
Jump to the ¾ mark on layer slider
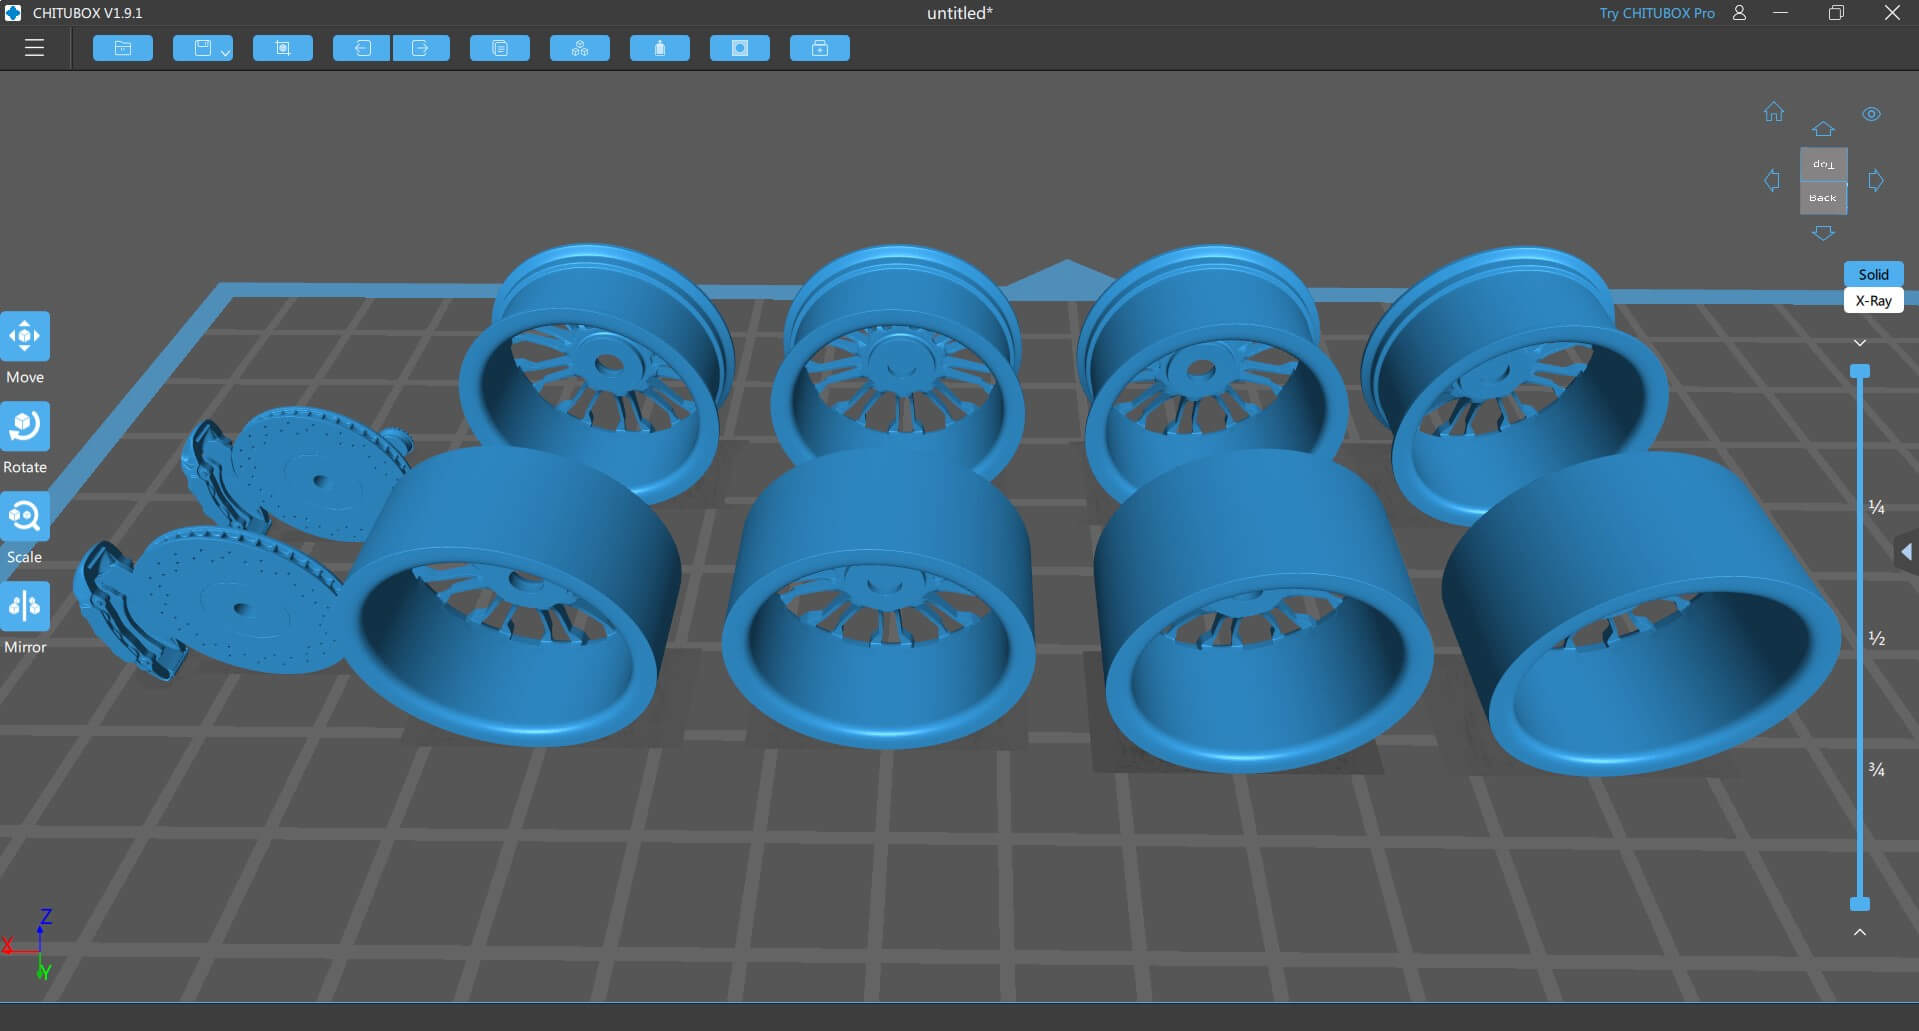click(x=1877, y=769)
